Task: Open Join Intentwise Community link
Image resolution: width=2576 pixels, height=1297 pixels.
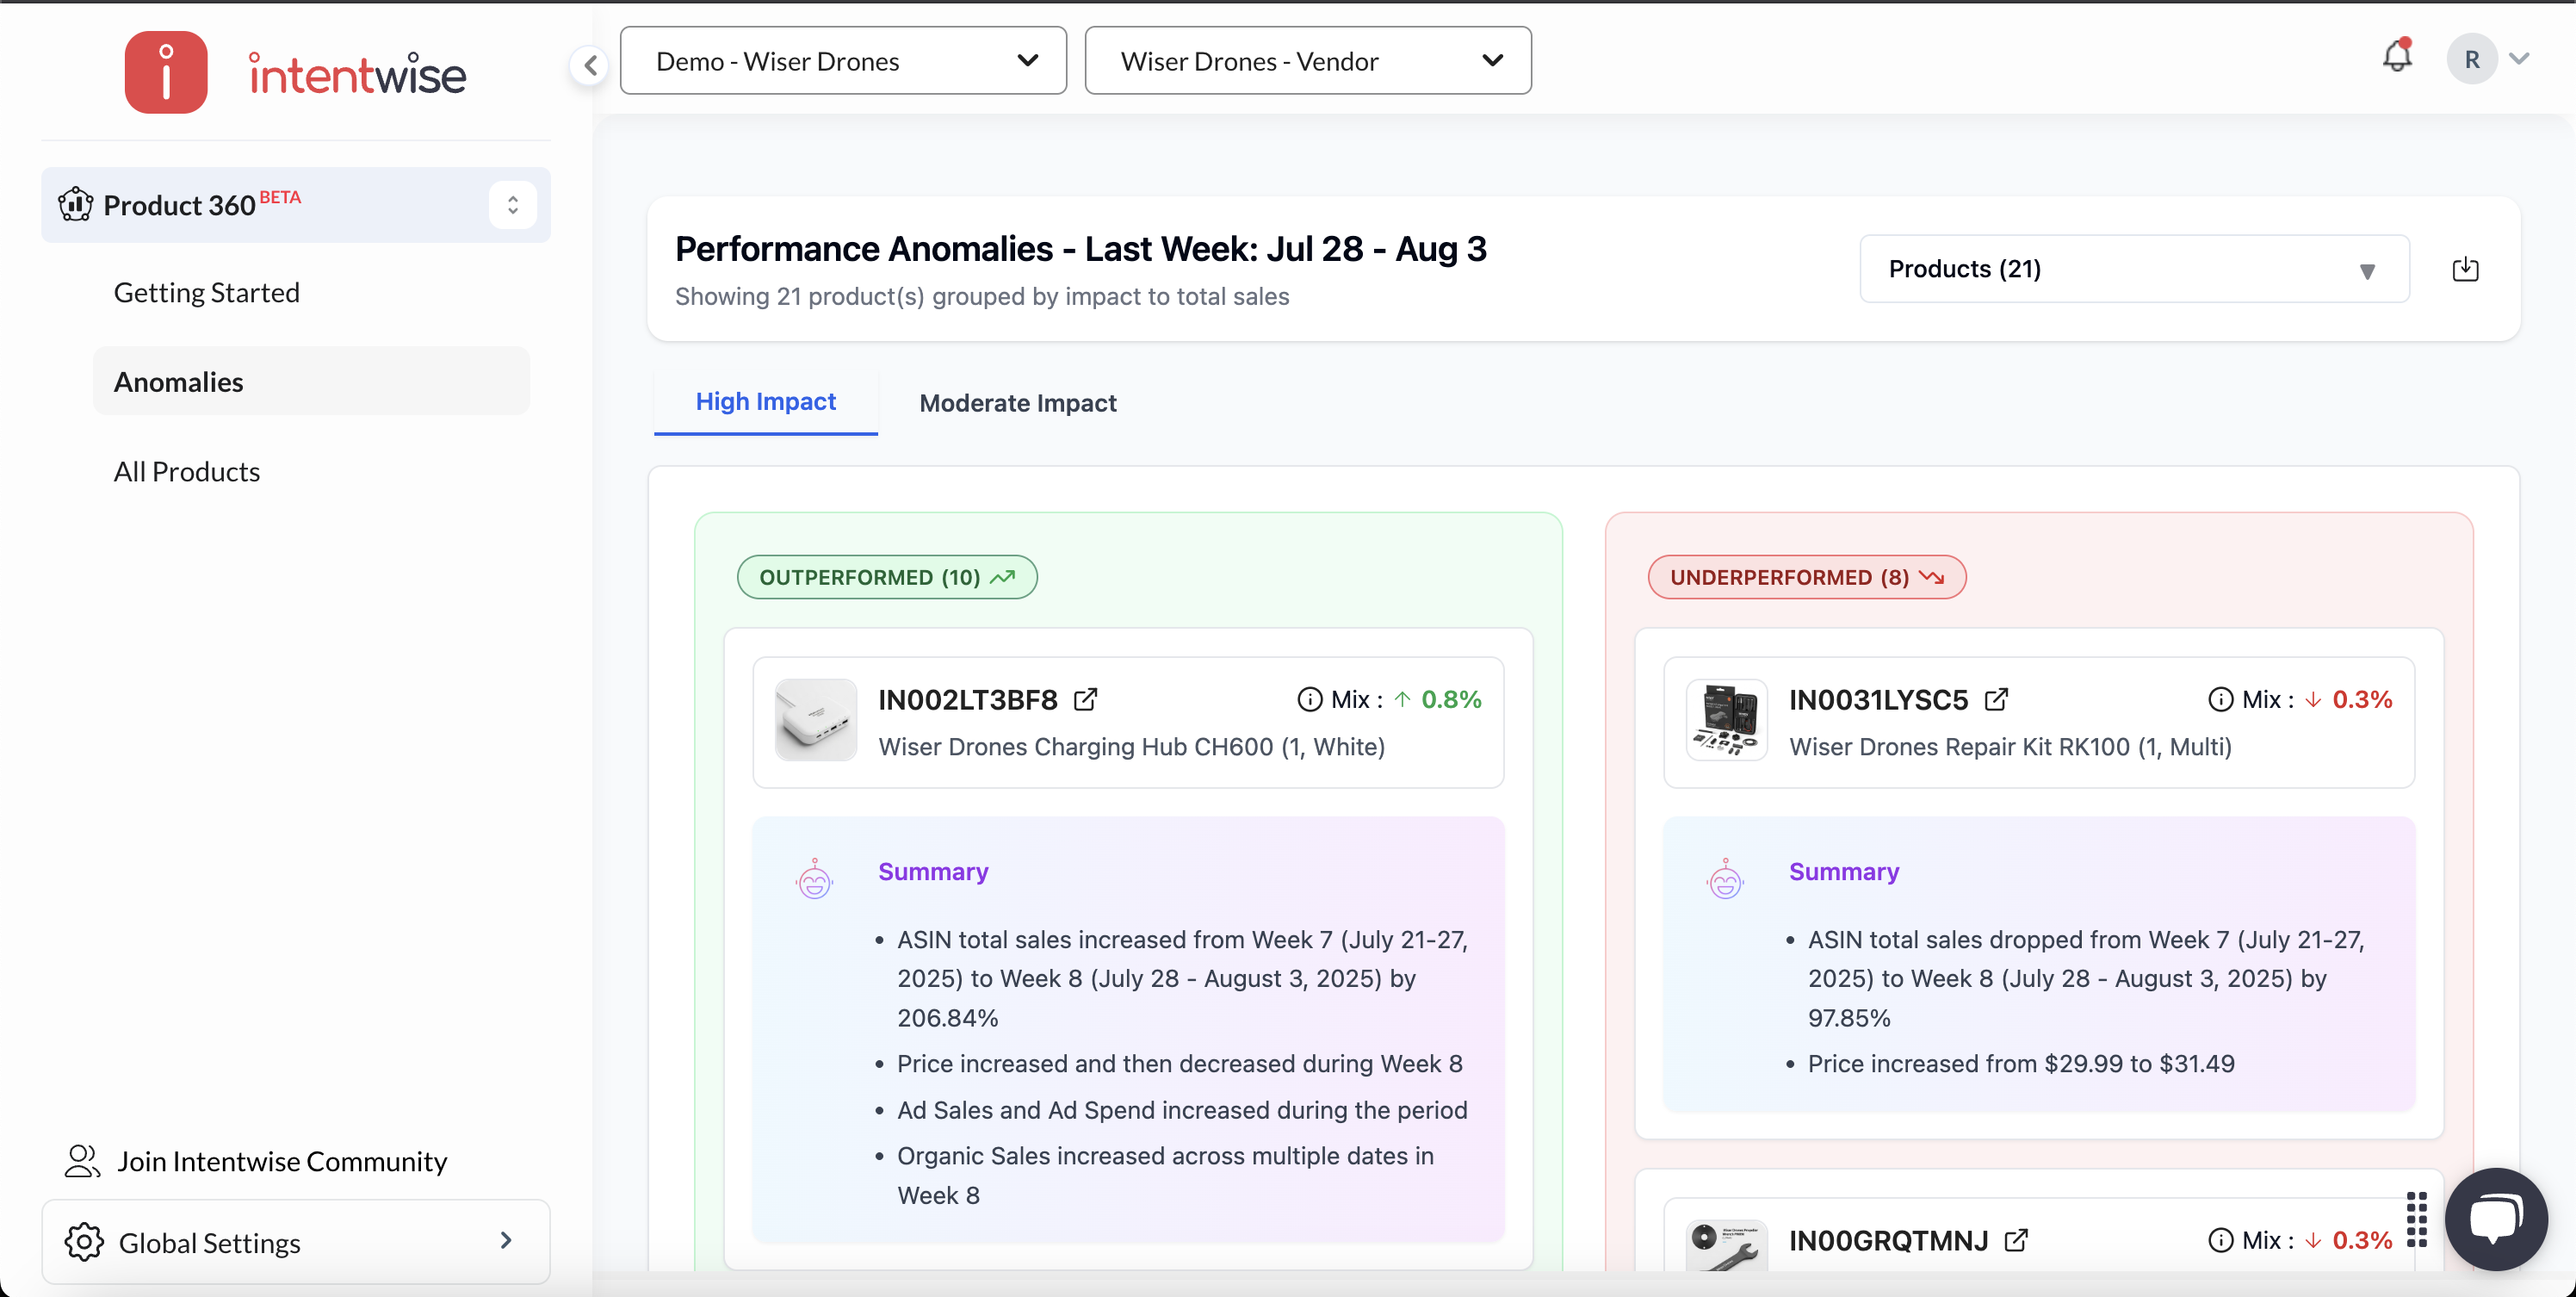Action: [281, 1160]
